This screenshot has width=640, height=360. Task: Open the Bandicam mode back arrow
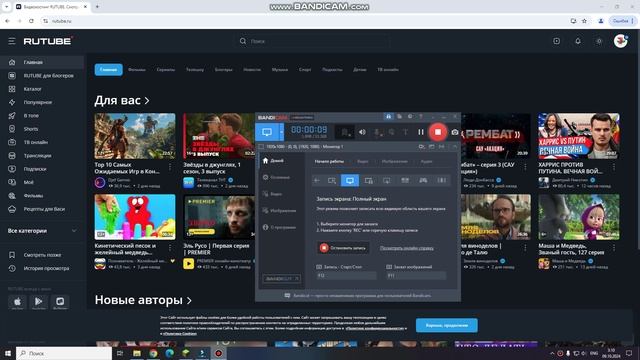click(317, 180)
